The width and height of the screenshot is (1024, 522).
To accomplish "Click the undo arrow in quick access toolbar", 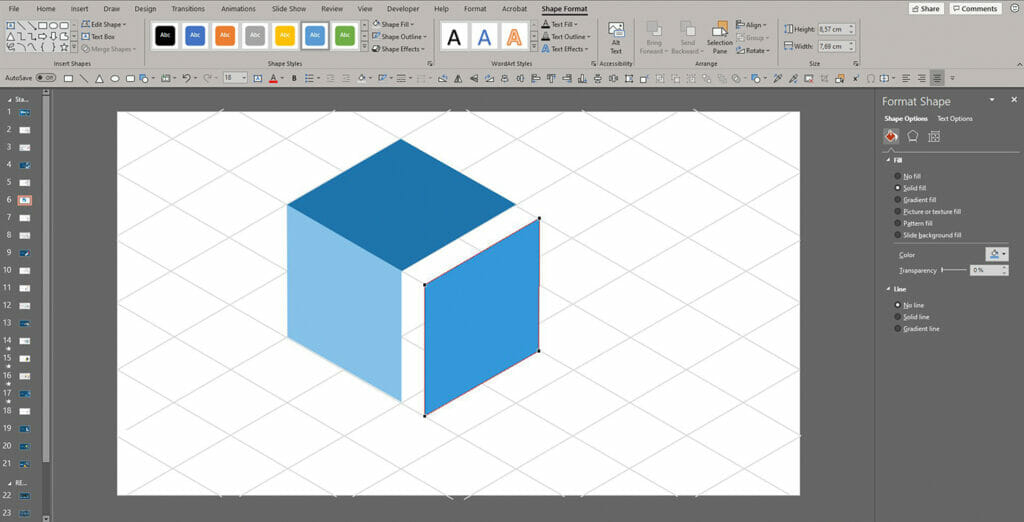I will click(186, 78).
